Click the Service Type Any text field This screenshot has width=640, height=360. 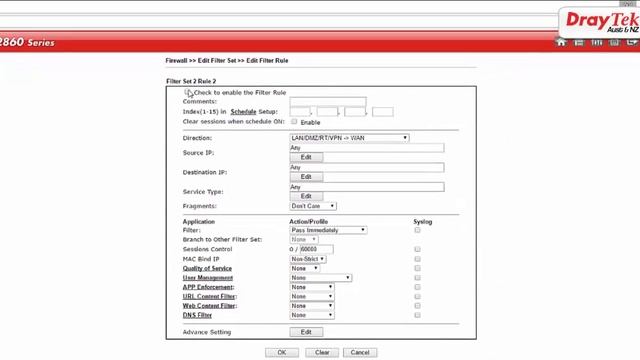(367, 187)
